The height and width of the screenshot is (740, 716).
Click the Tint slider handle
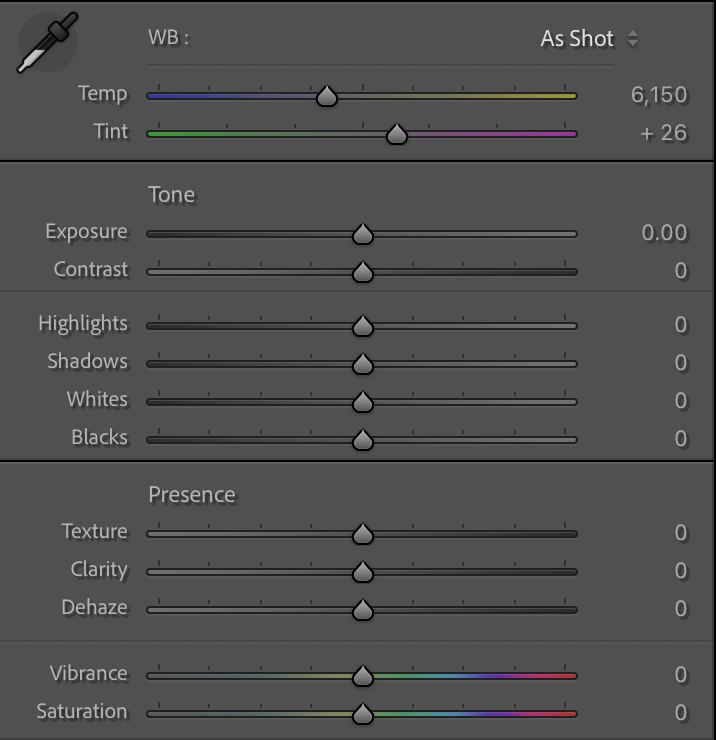pyautogui.click(x=397, y=134)
